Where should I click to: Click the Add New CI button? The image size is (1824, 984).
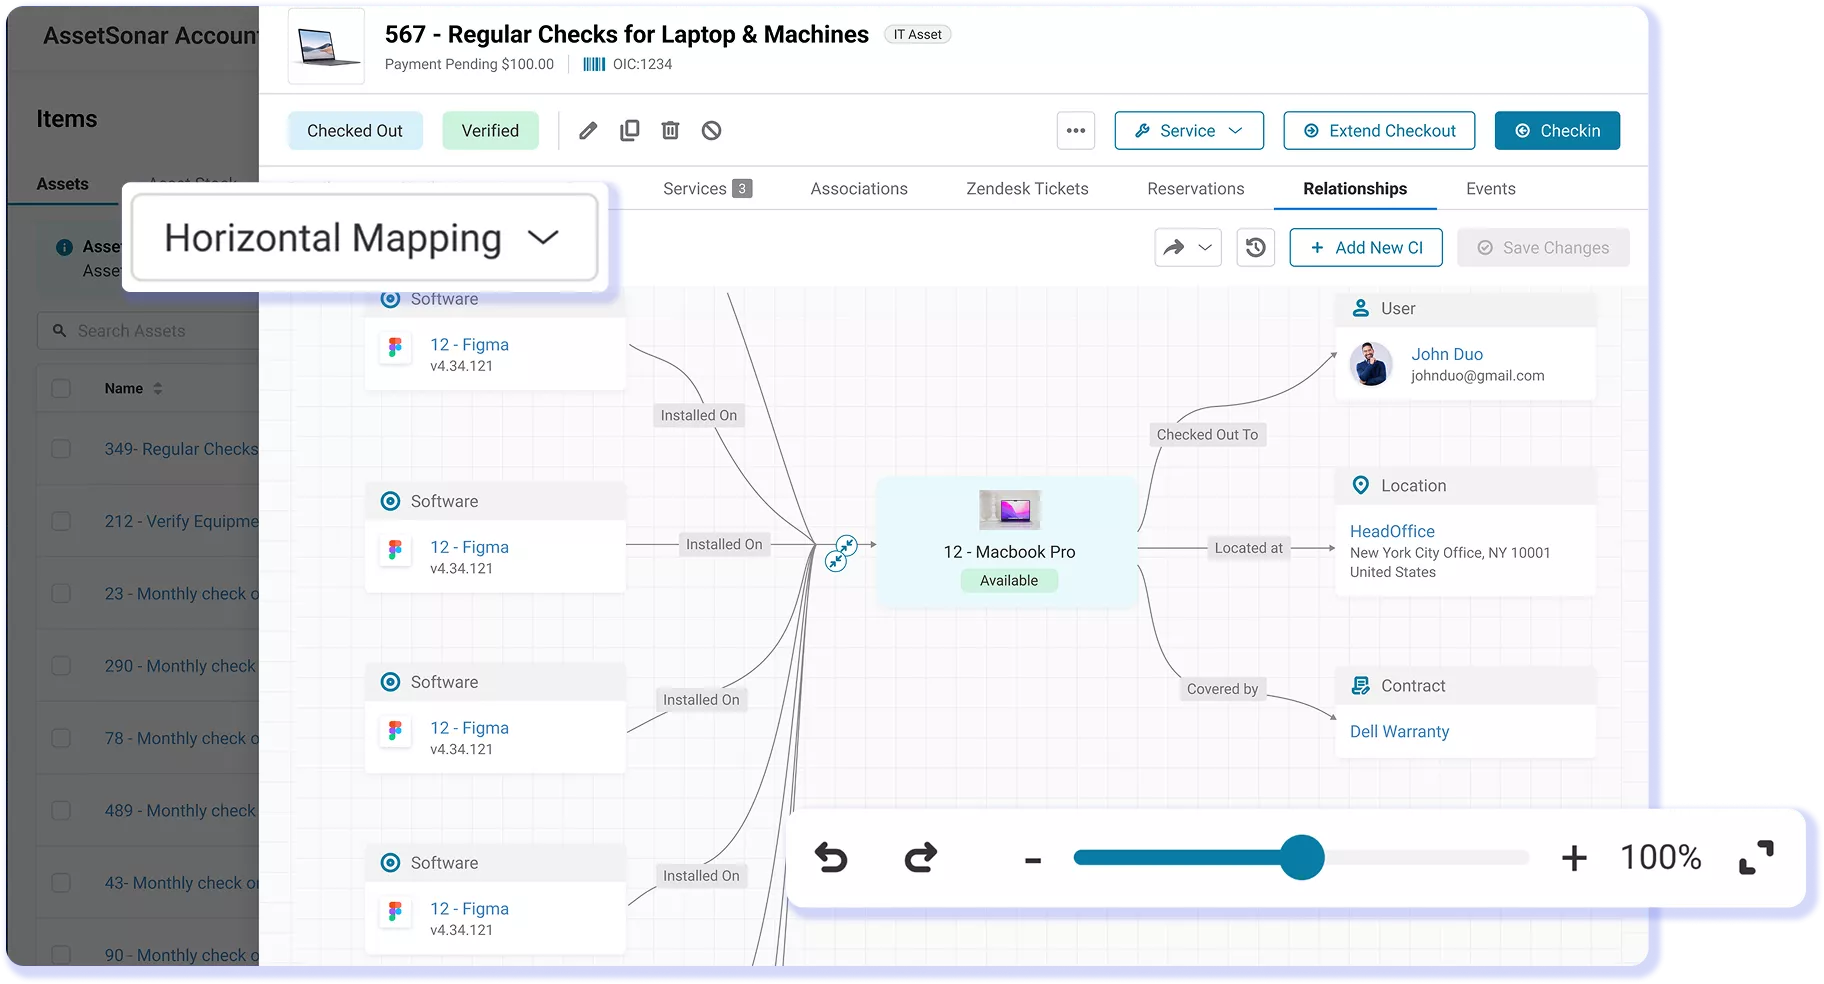click(1366, 248)
